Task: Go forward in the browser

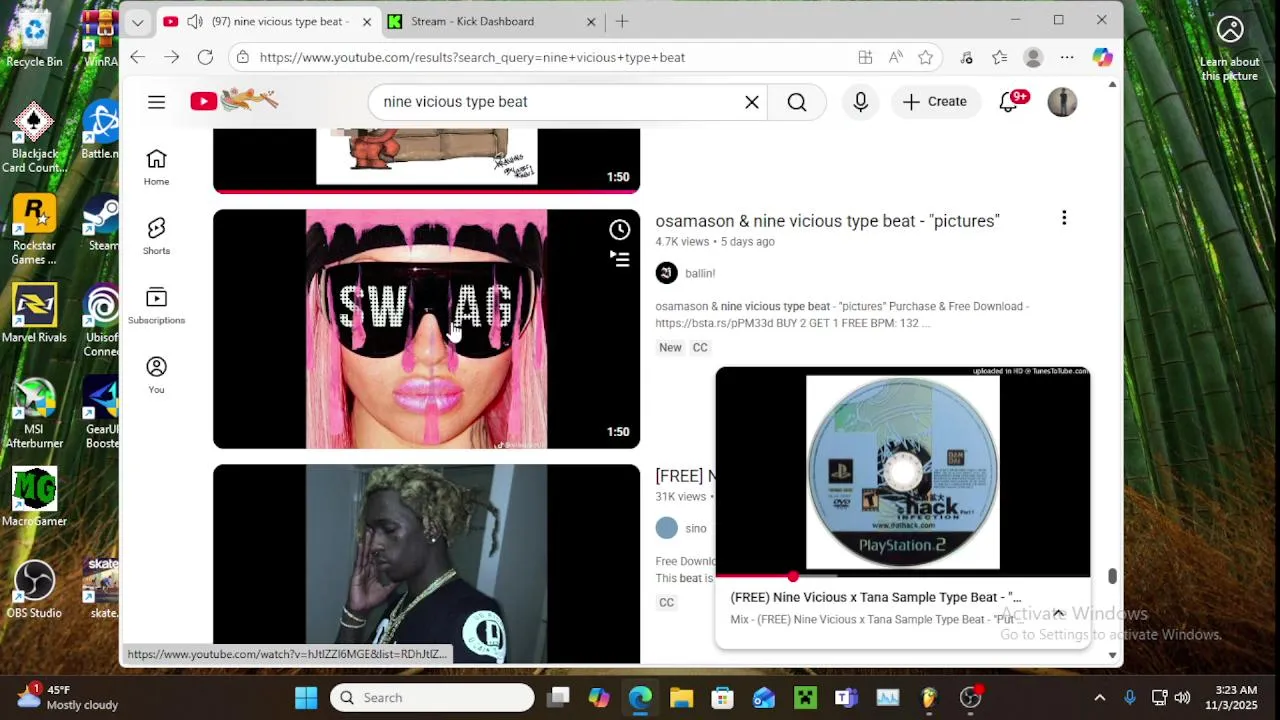Action: 171,57
